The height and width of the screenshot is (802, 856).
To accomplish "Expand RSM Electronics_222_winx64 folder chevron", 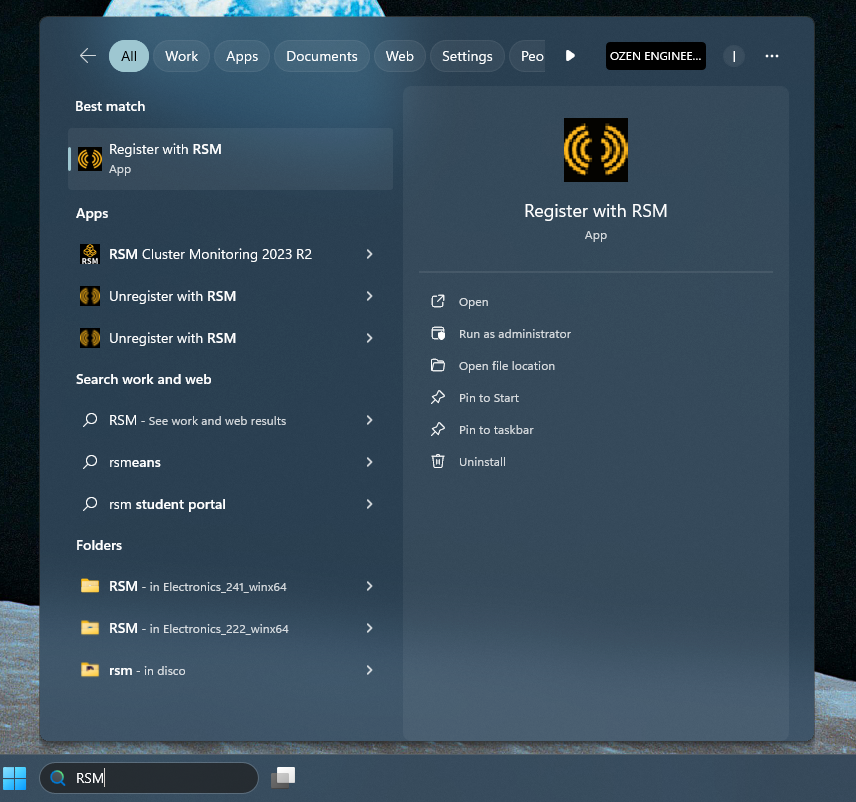I will [370, 628].
